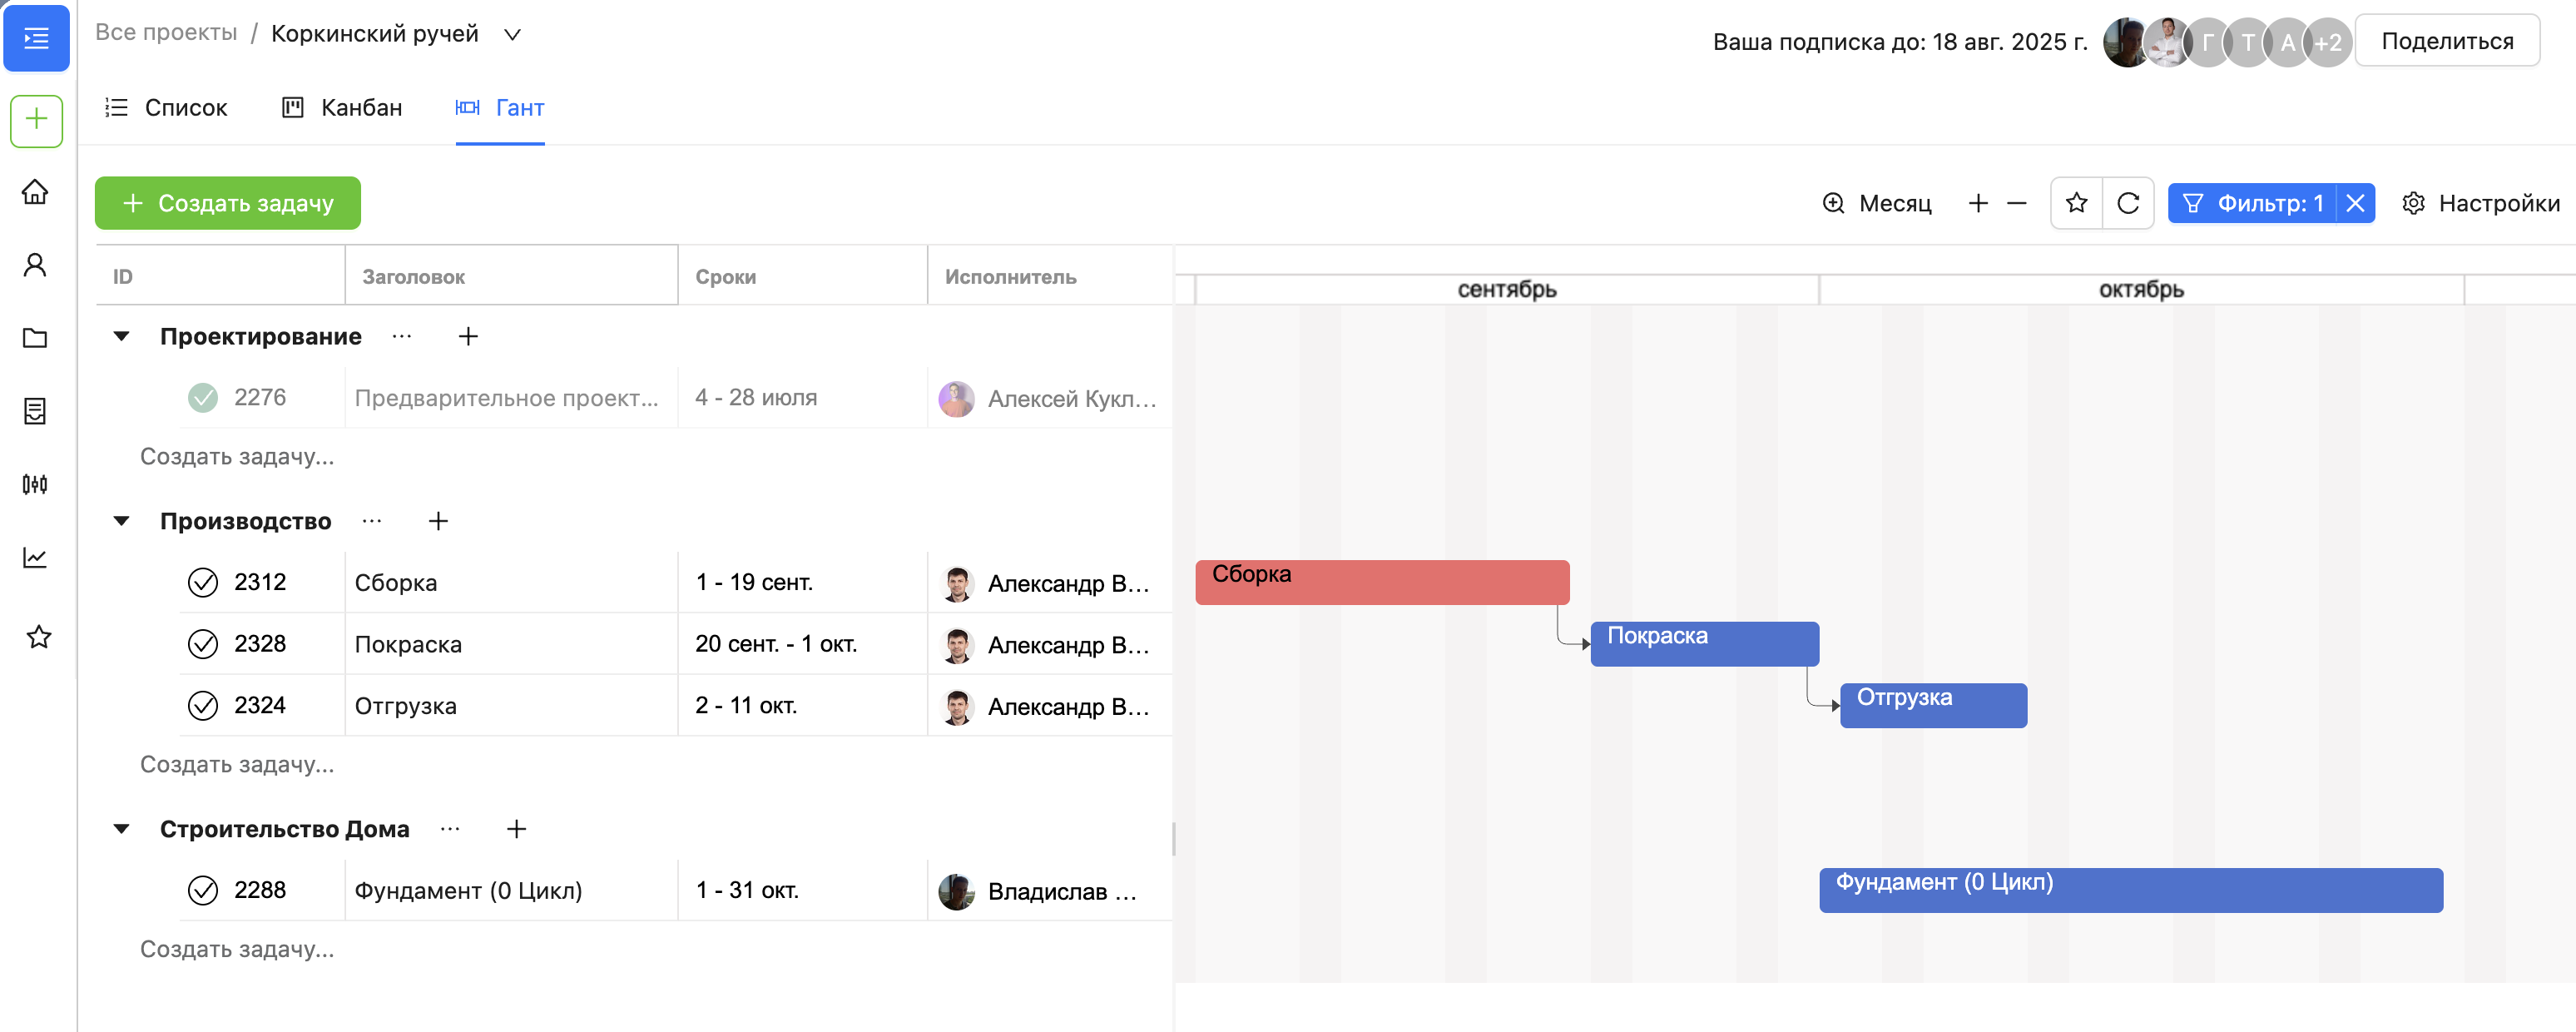Open the Фильтр: 1 filter button
This screenshot has height=1032, width=2576.
tap(2252, 203)
